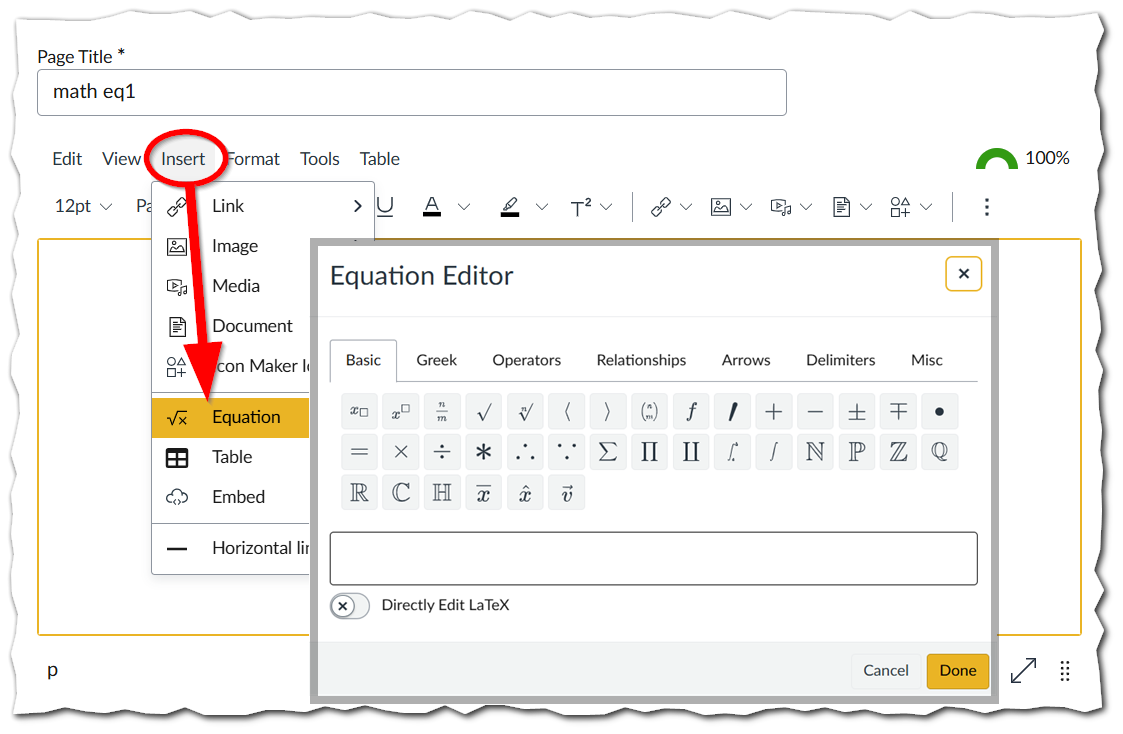Switch to the Relationships tab

click(641, 360)
